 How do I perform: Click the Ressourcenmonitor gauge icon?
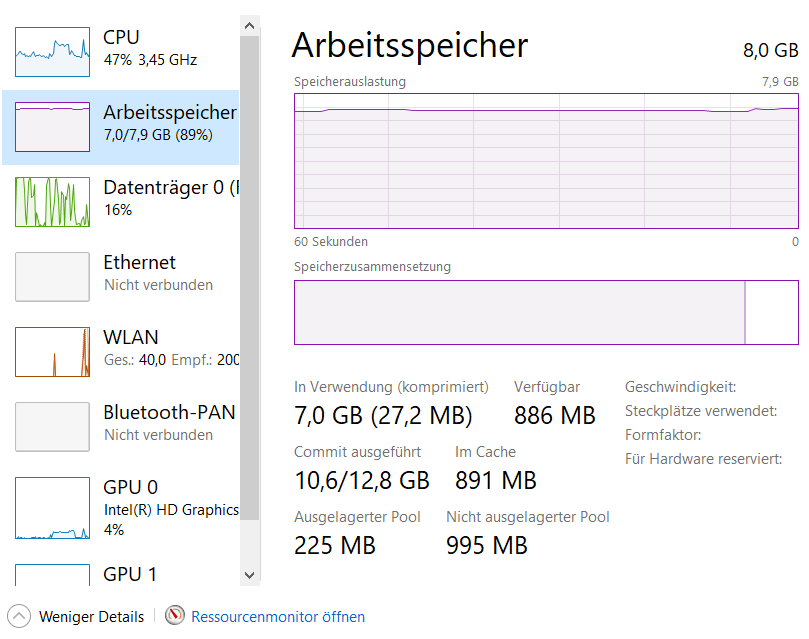click(x=175, y=616)
